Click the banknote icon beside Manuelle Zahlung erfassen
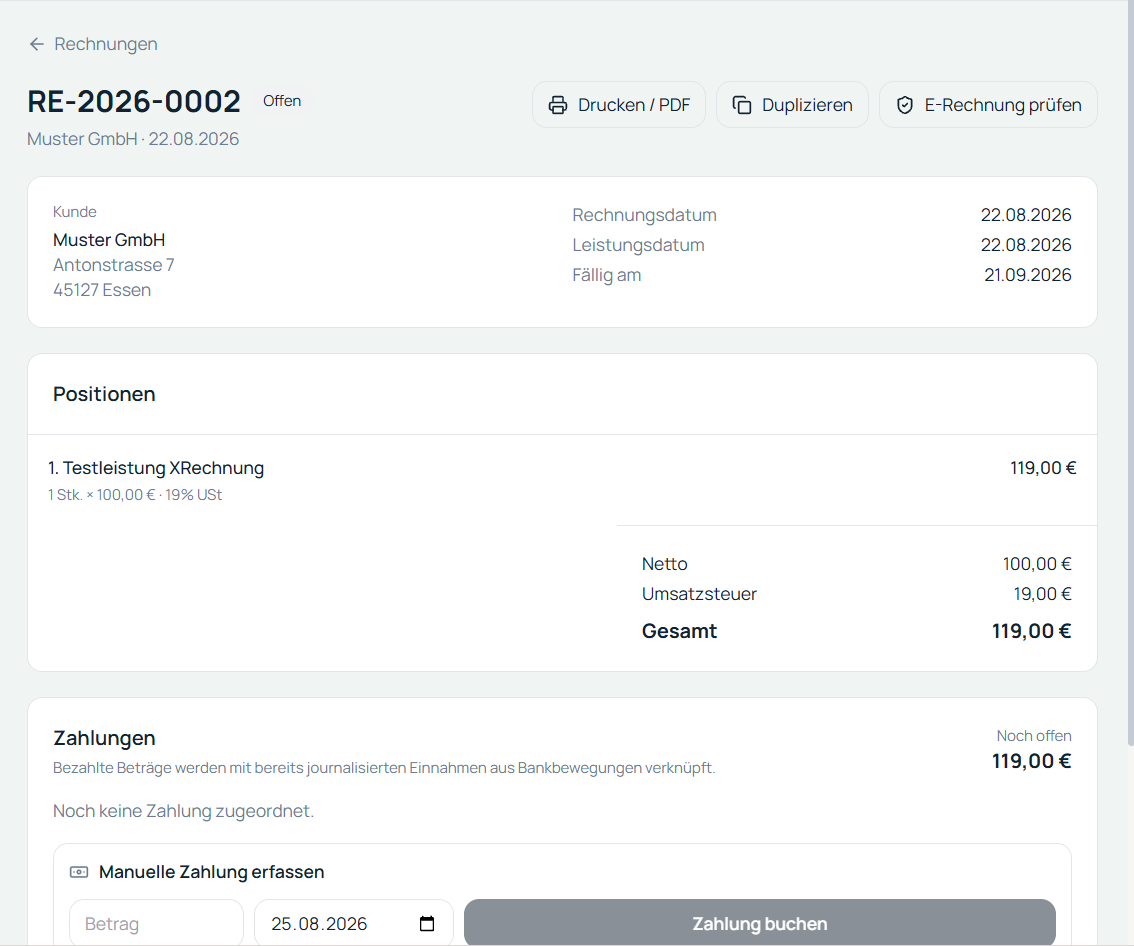 pos(79,872)
